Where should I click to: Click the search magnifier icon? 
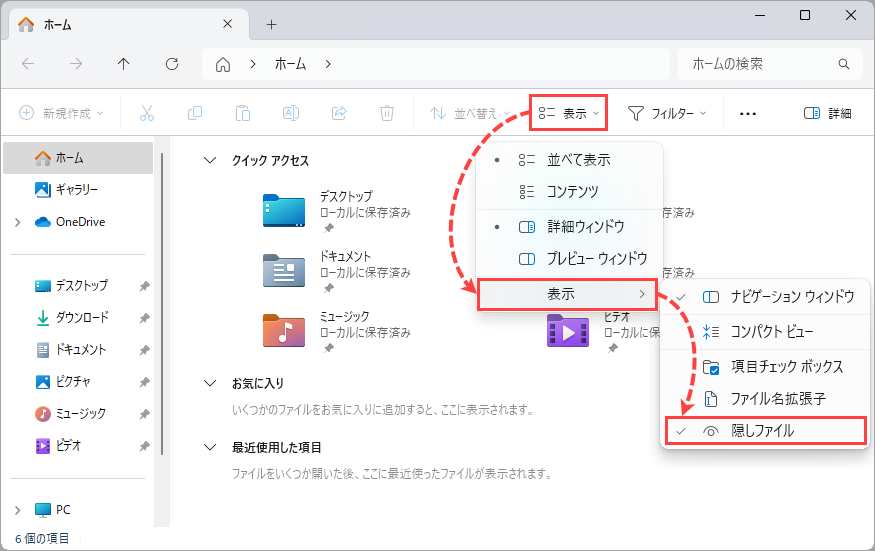844,64
